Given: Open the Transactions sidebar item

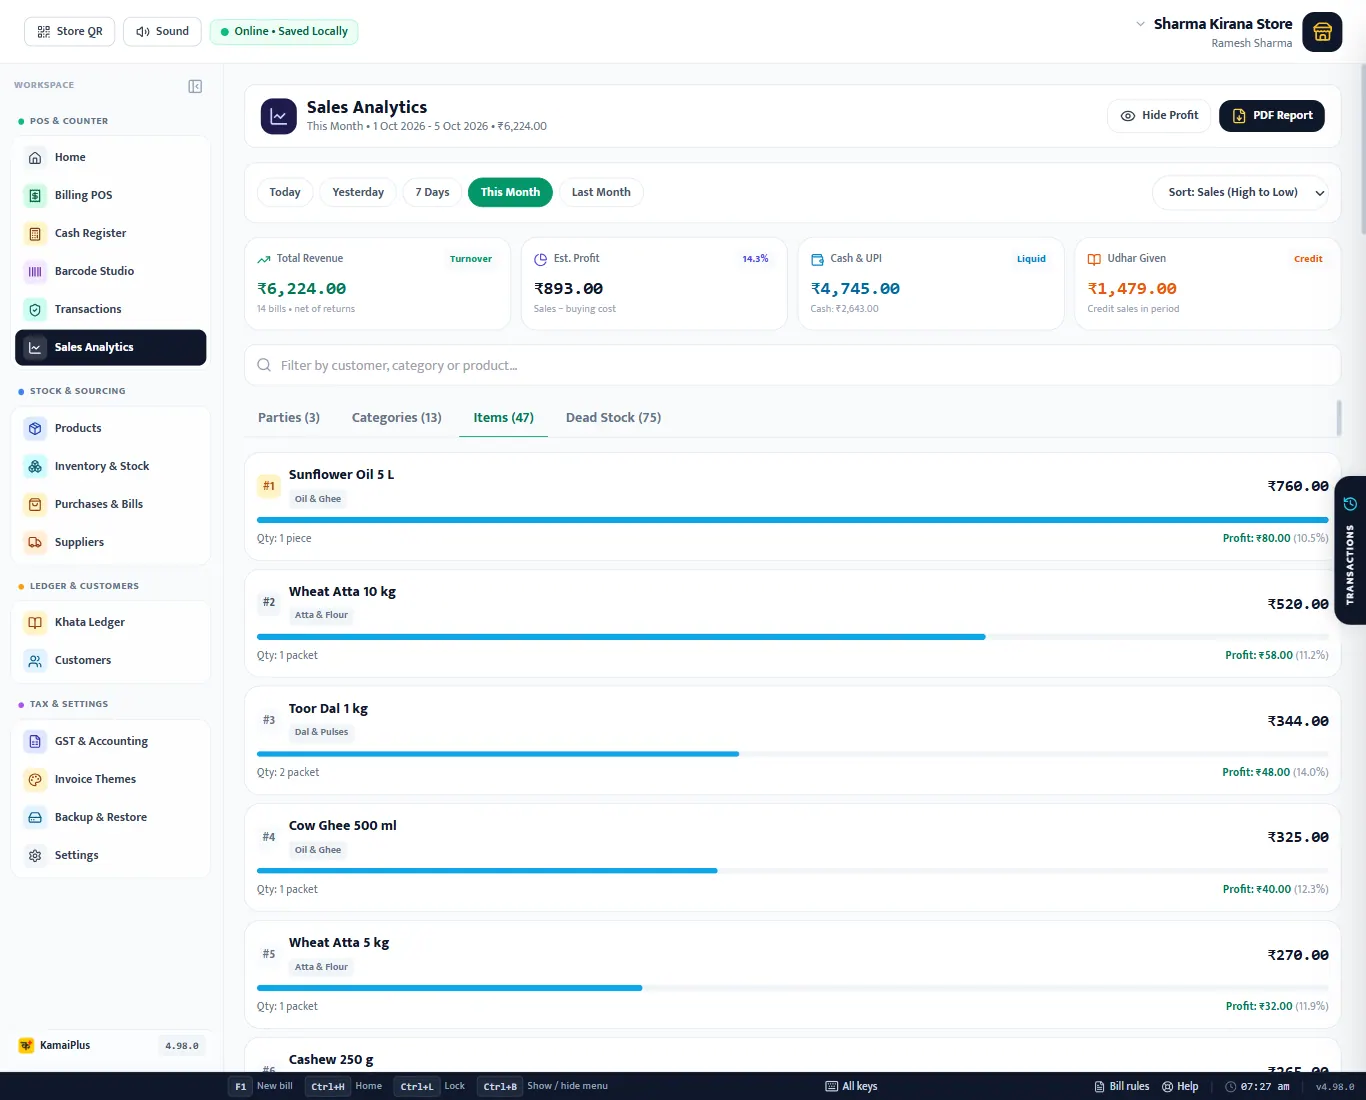Looking at the screenshot, I should click(x=110, y=309).
